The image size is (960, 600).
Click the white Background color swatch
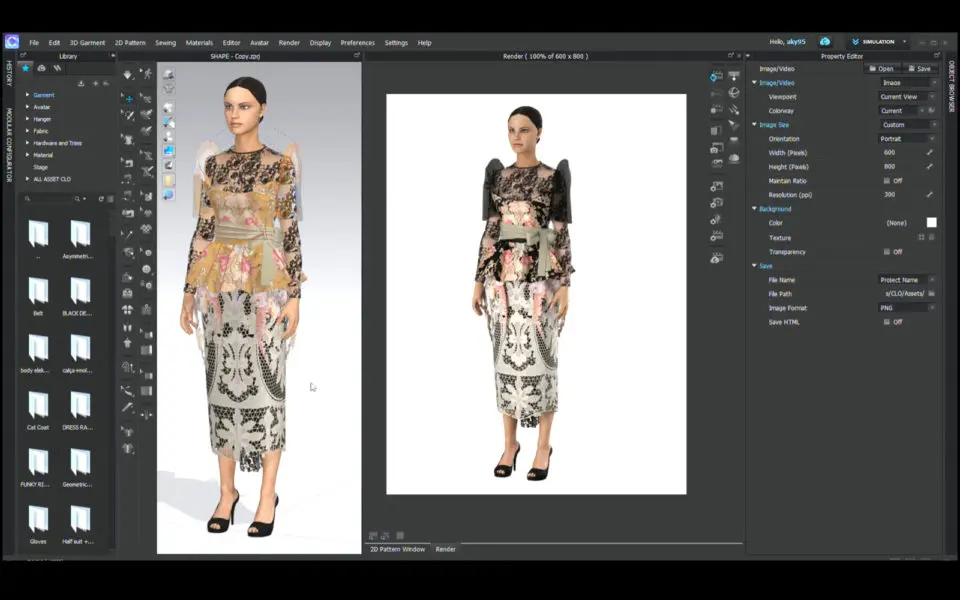[x=931, y=223]
